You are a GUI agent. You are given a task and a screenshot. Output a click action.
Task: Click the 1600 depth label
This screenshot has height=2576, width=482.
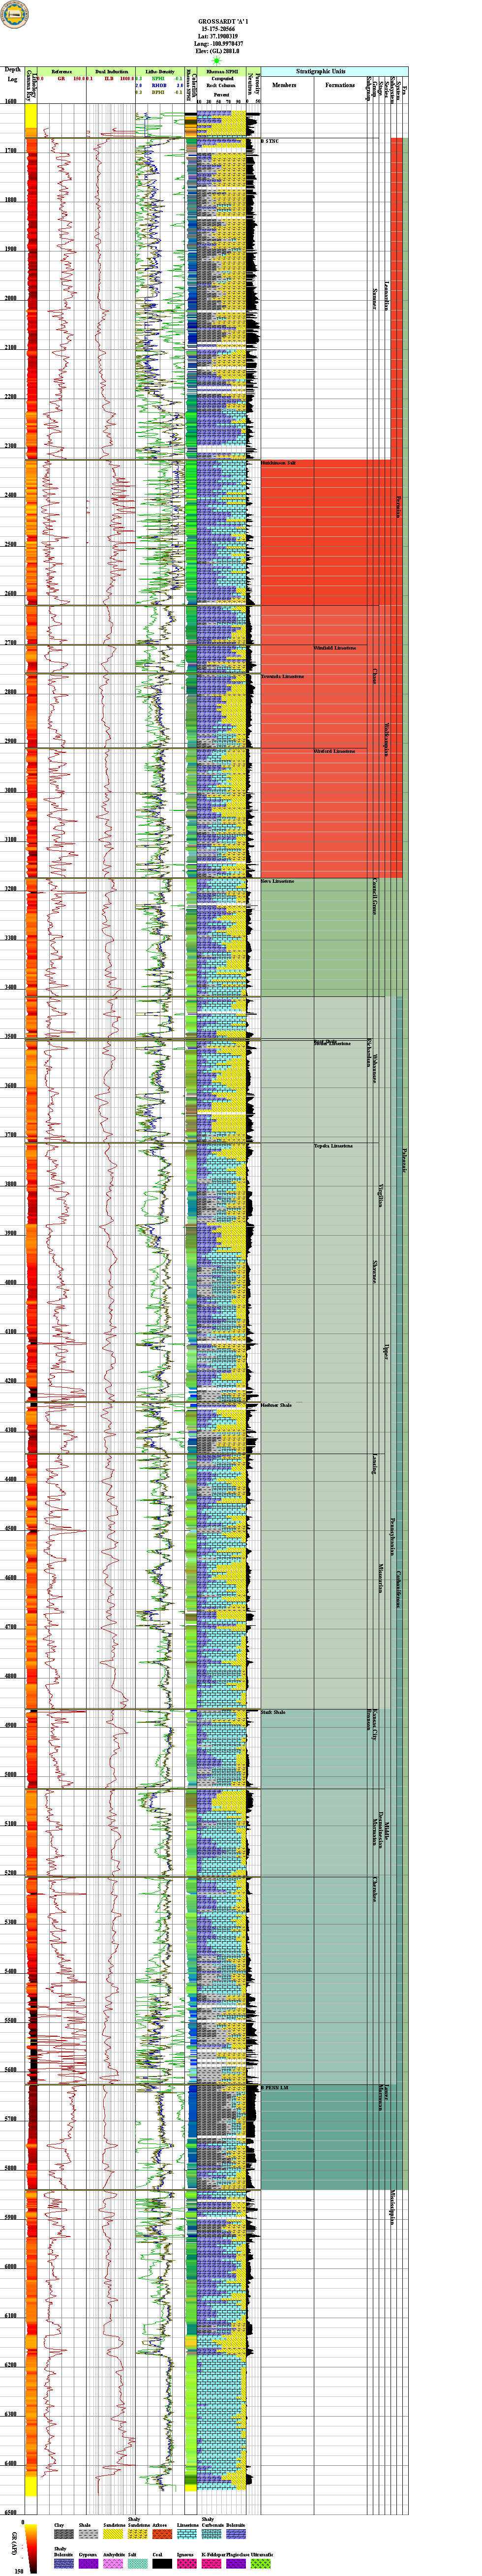pyautogui.click(x=11, y=102)
